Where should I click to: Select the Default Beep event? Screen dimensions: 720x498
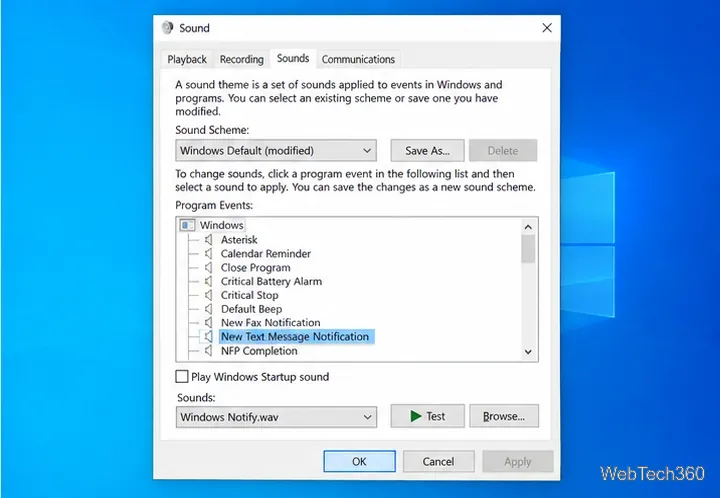pyautogui.click(x=251, y=308)
